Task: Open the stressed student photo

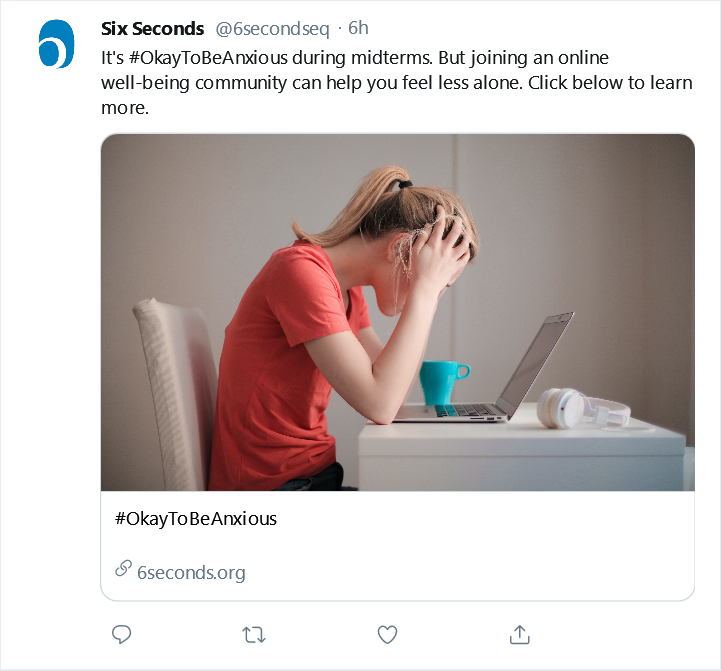Action: 397,312
